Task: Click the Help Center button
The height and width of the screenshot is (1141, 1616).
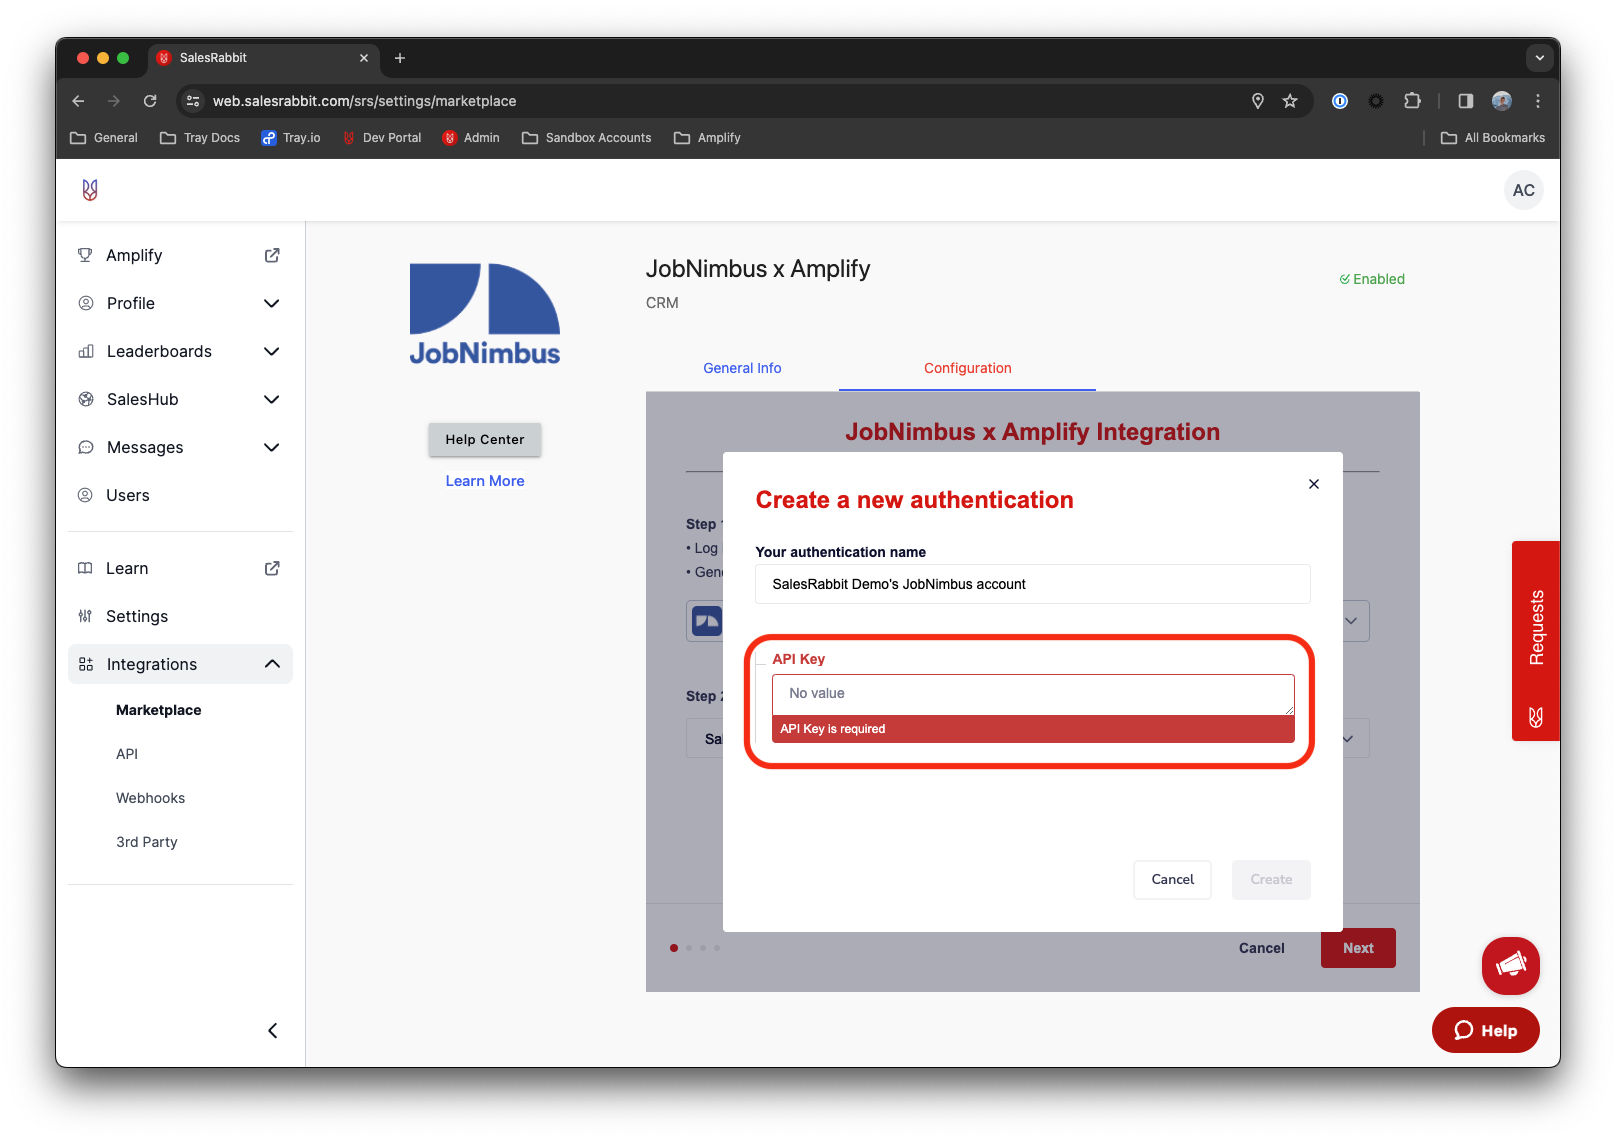Action: [x=485, y=439]
